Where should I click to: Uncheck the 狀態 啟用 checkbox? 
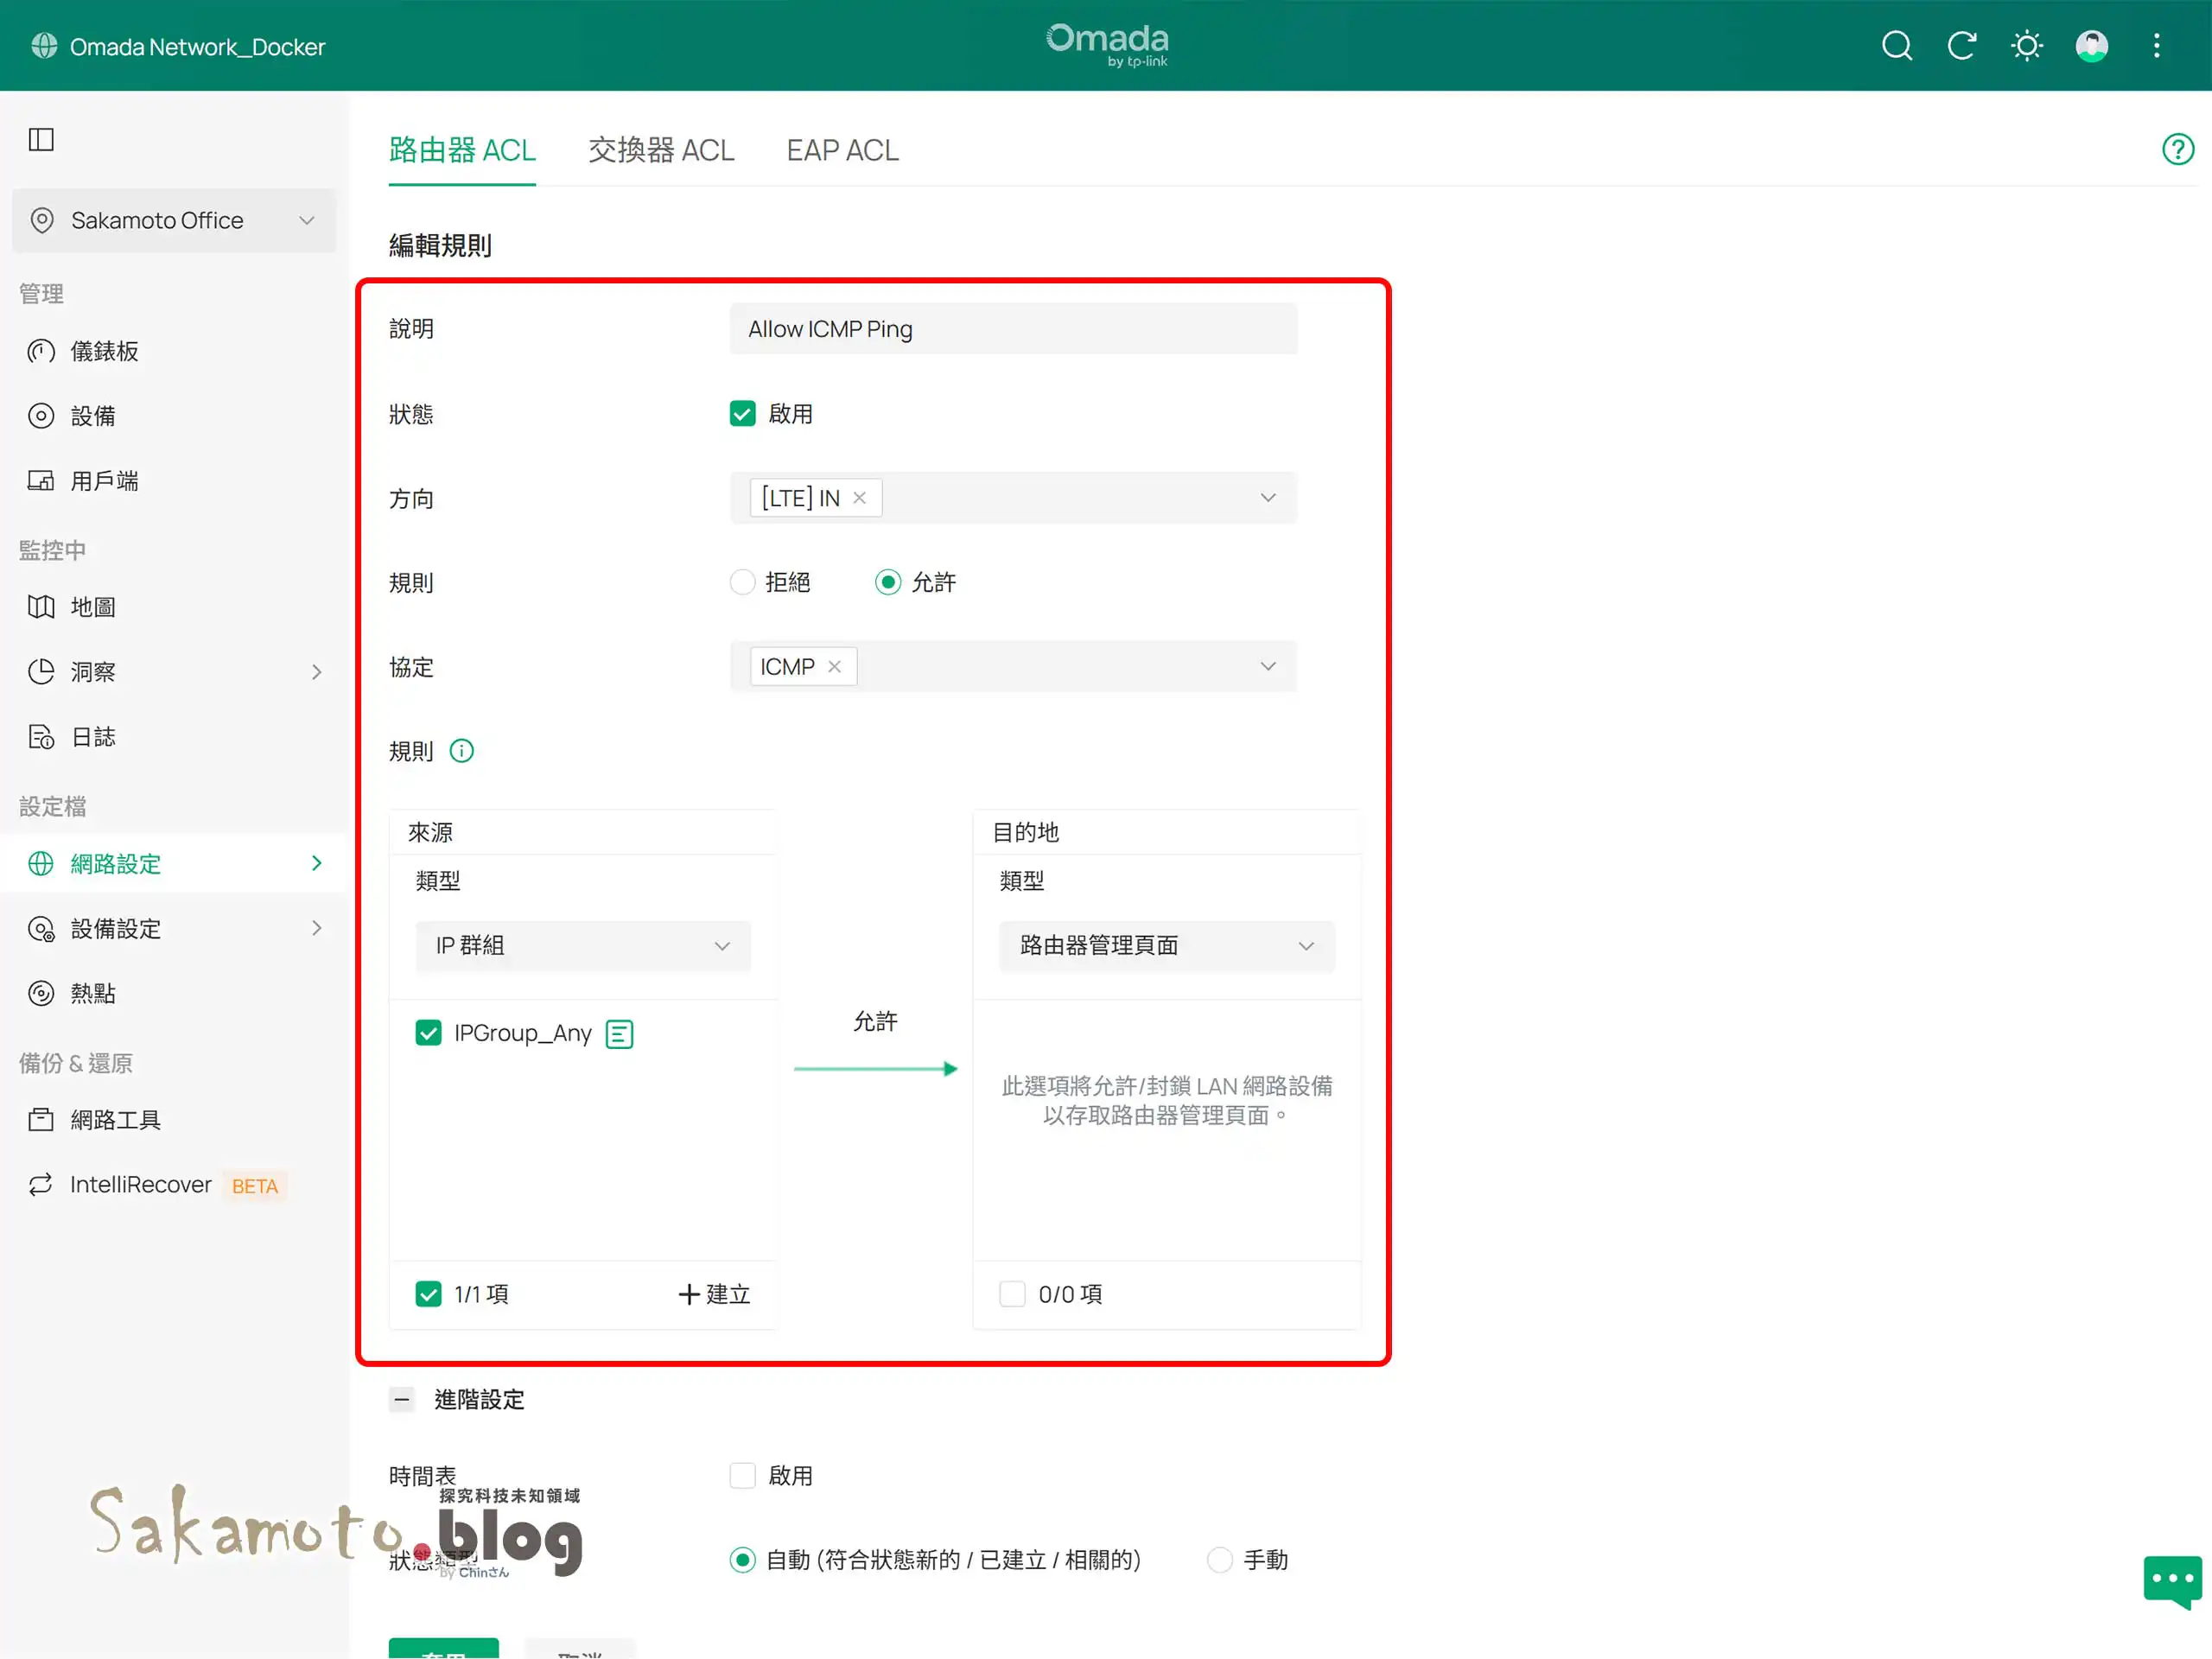[x=742, y=414]
